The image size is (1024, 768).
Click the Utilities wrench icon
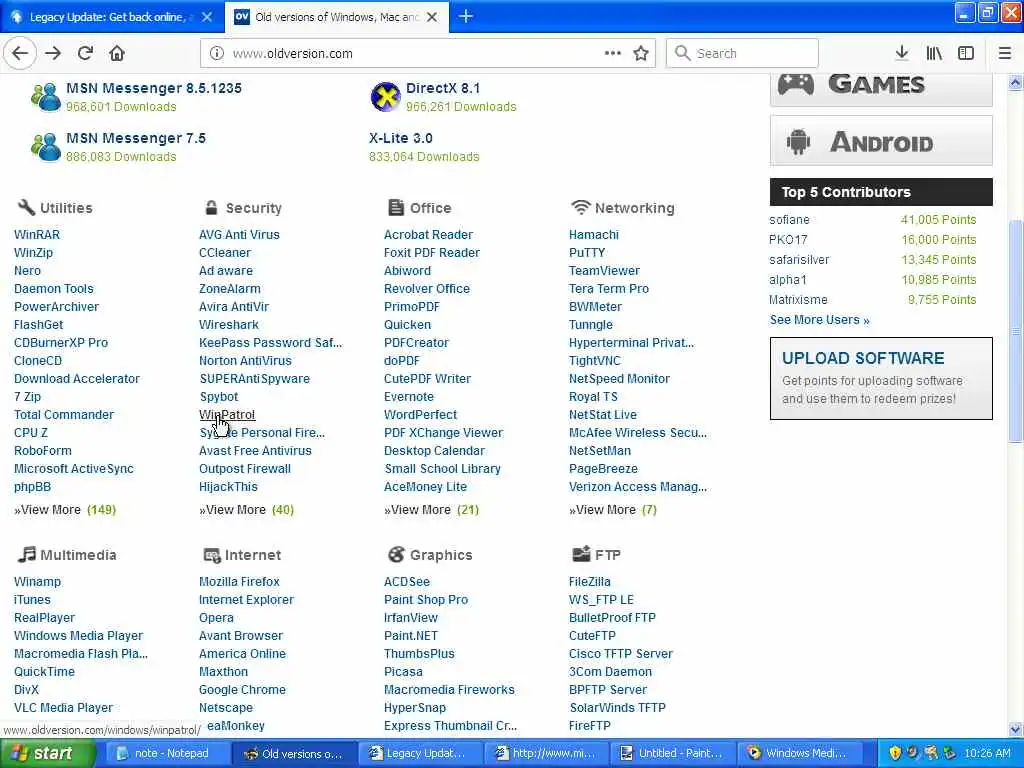pos(26,208)
